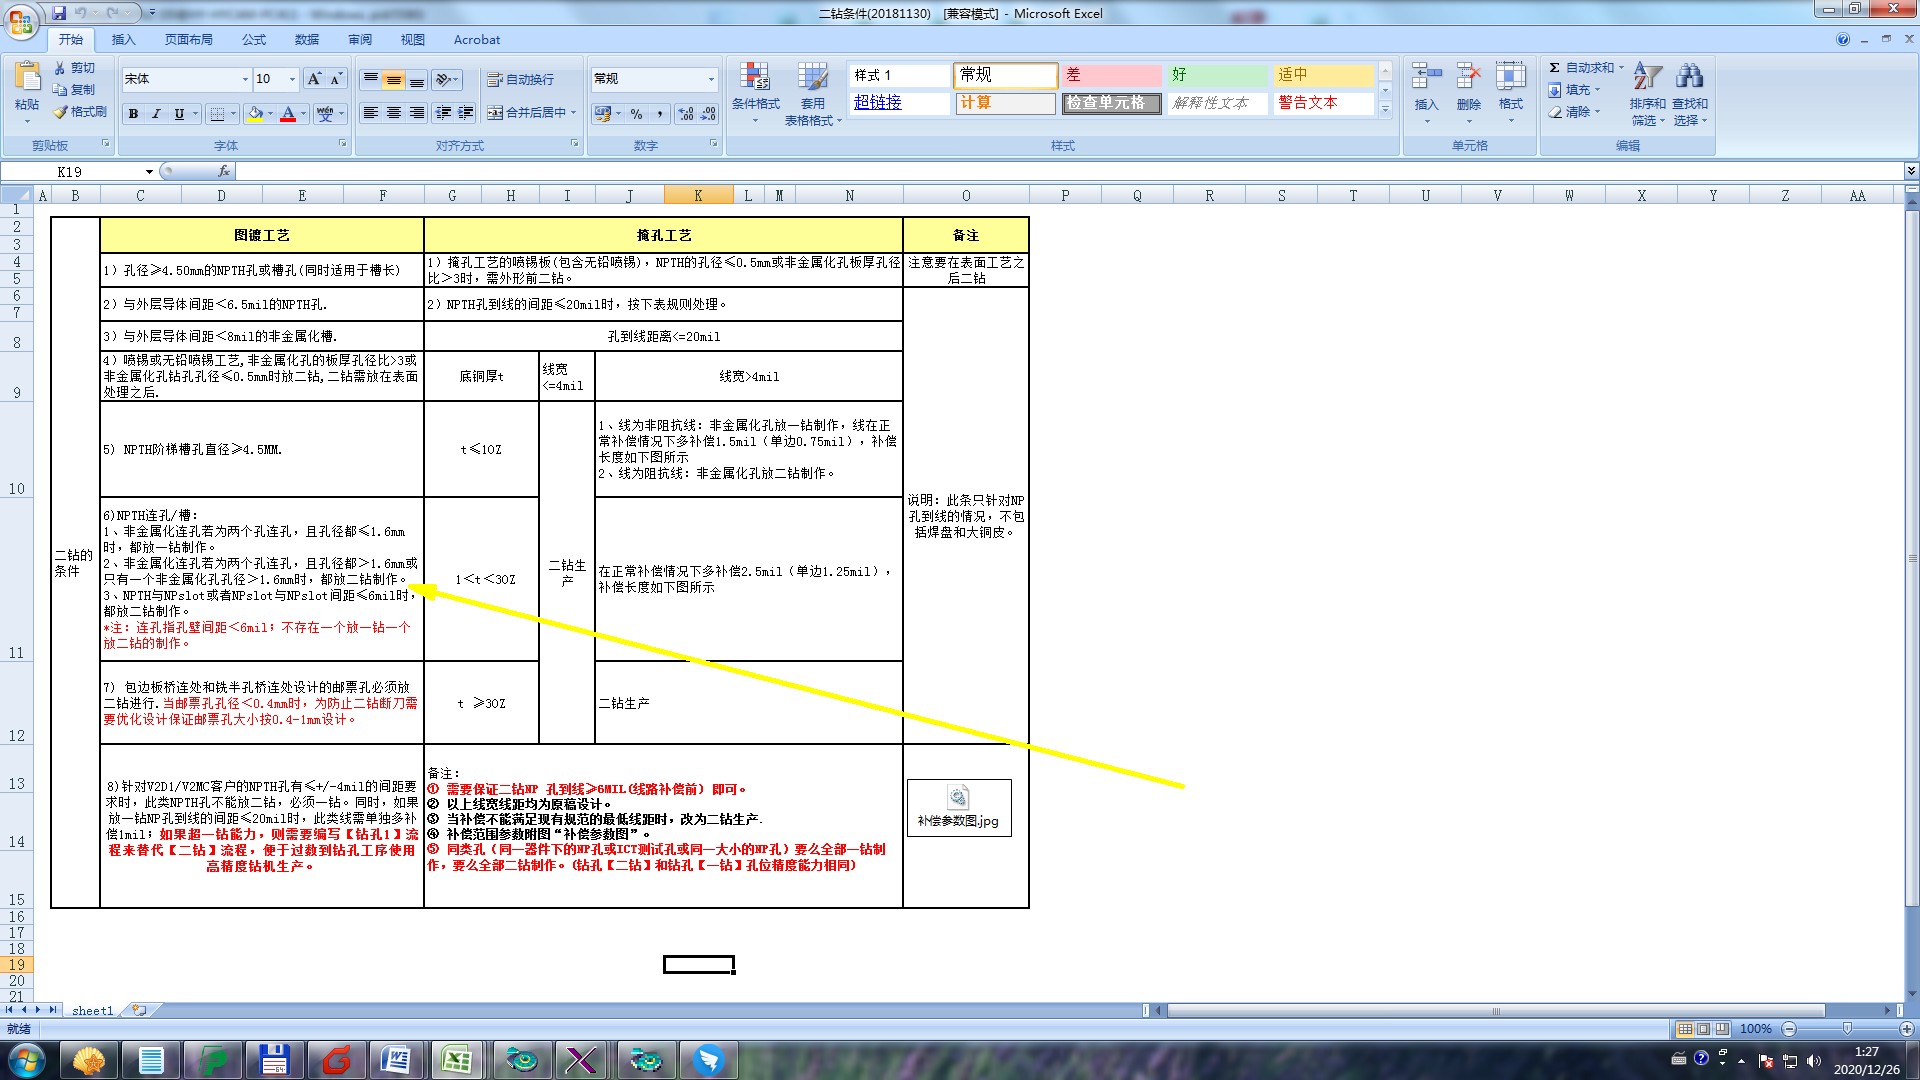Viewport: 1920px width, 1080px height.
Task: Toggle Italic formatting
Action: 156,114
